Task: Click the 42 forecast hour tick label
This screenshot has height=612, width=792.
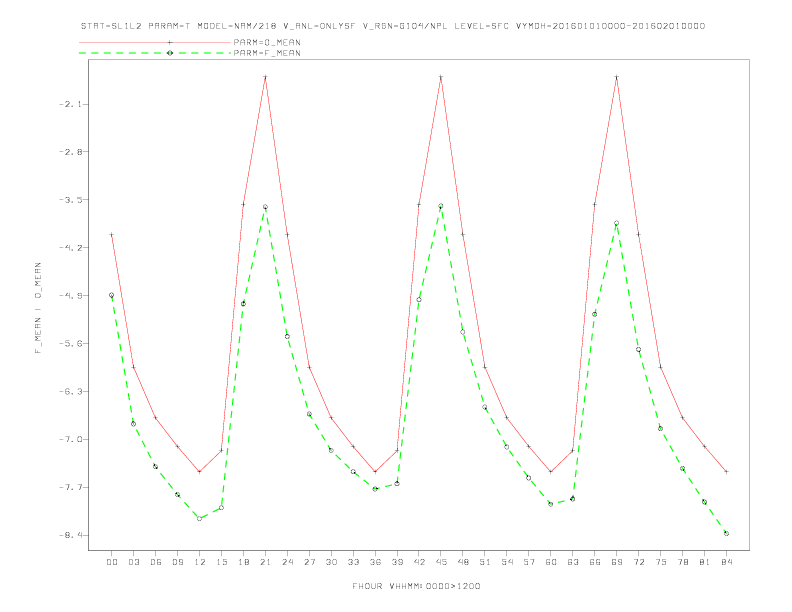Action: coord(419,562)
